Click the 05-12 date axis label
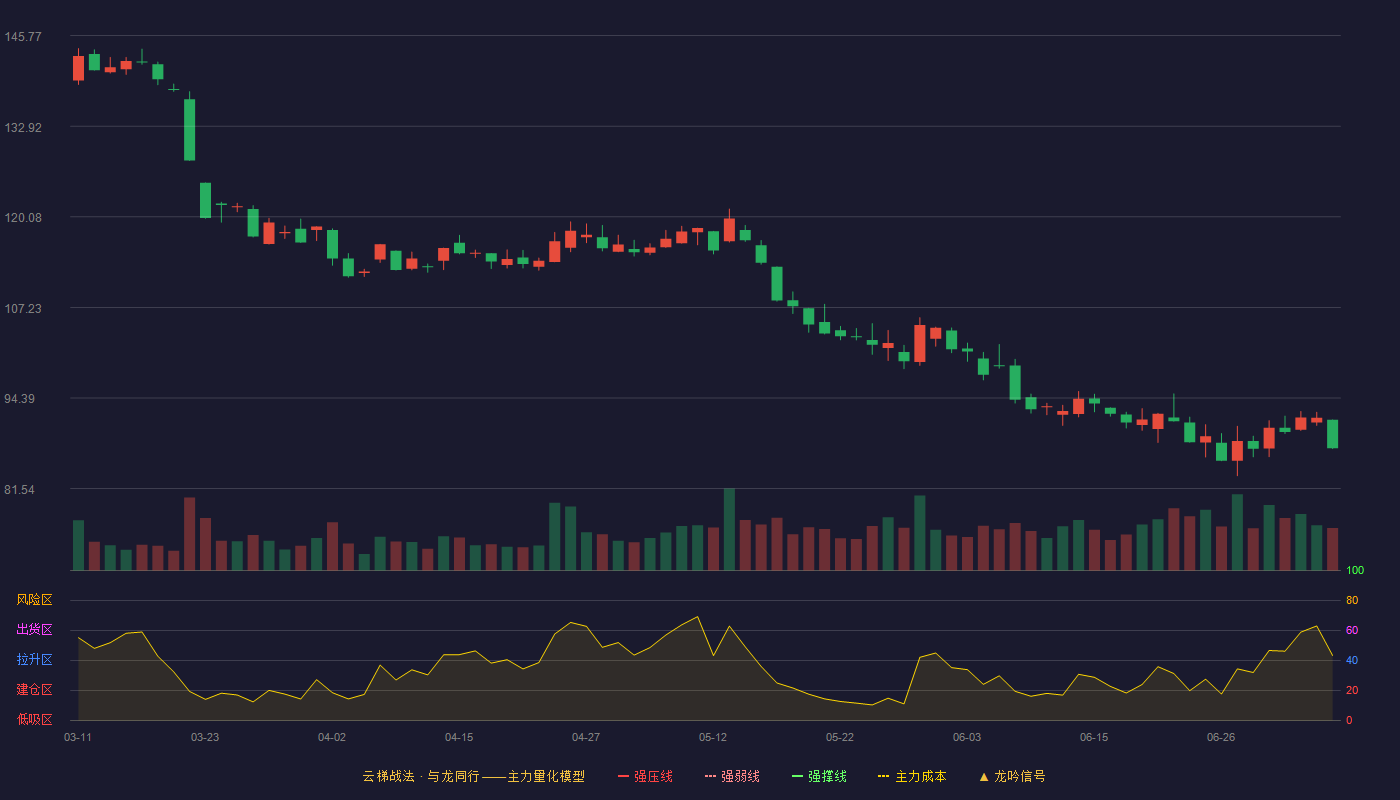Screen dimensions: 1400x800 713,738
